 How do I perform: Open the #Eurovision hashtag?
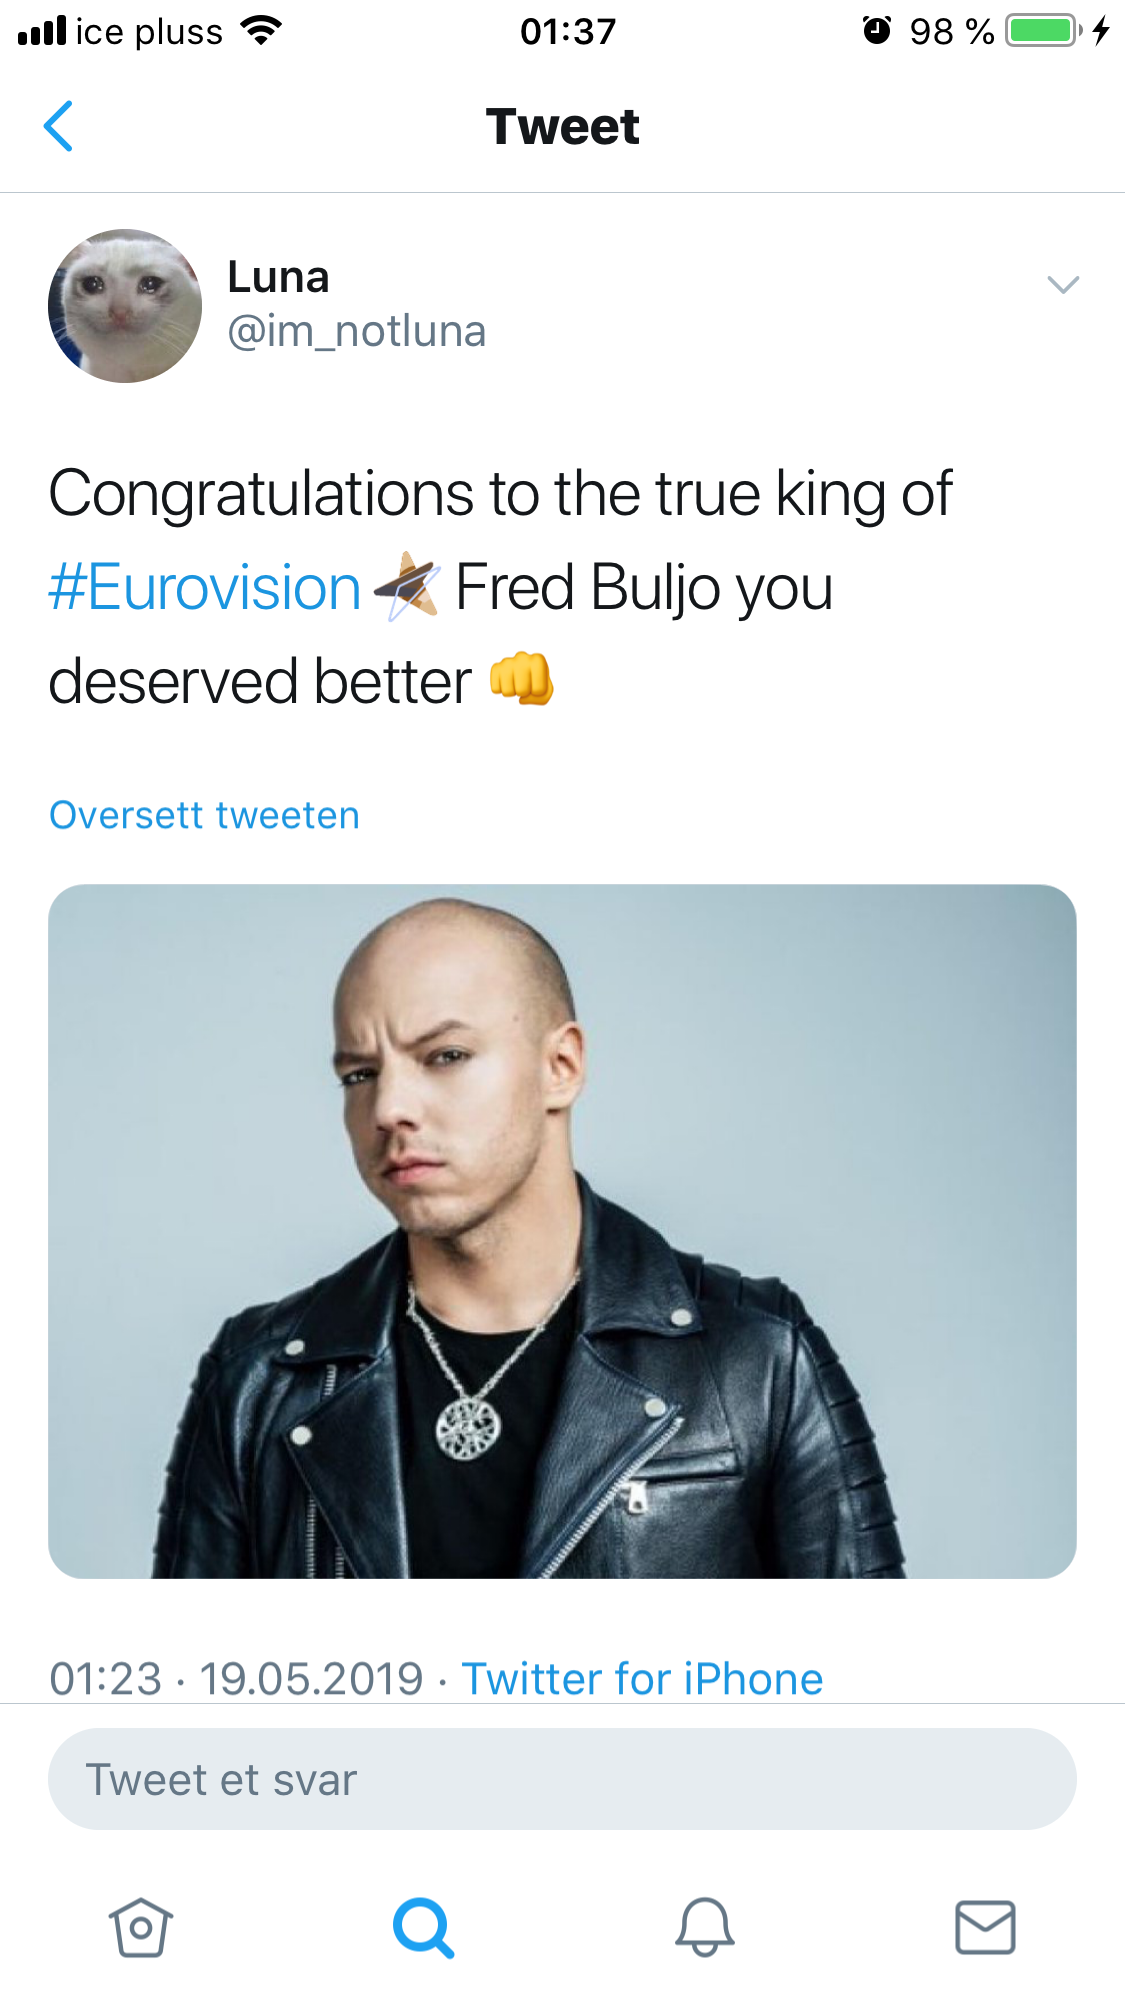pos(205,588)
